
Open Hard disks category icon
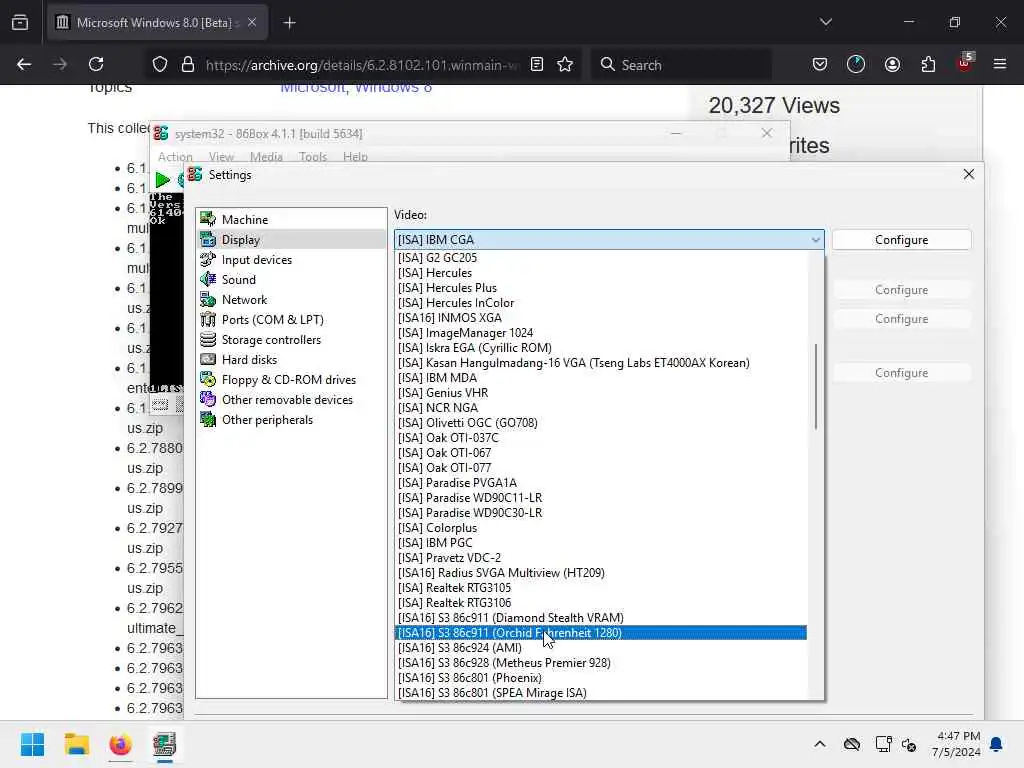tap(208, 360)
